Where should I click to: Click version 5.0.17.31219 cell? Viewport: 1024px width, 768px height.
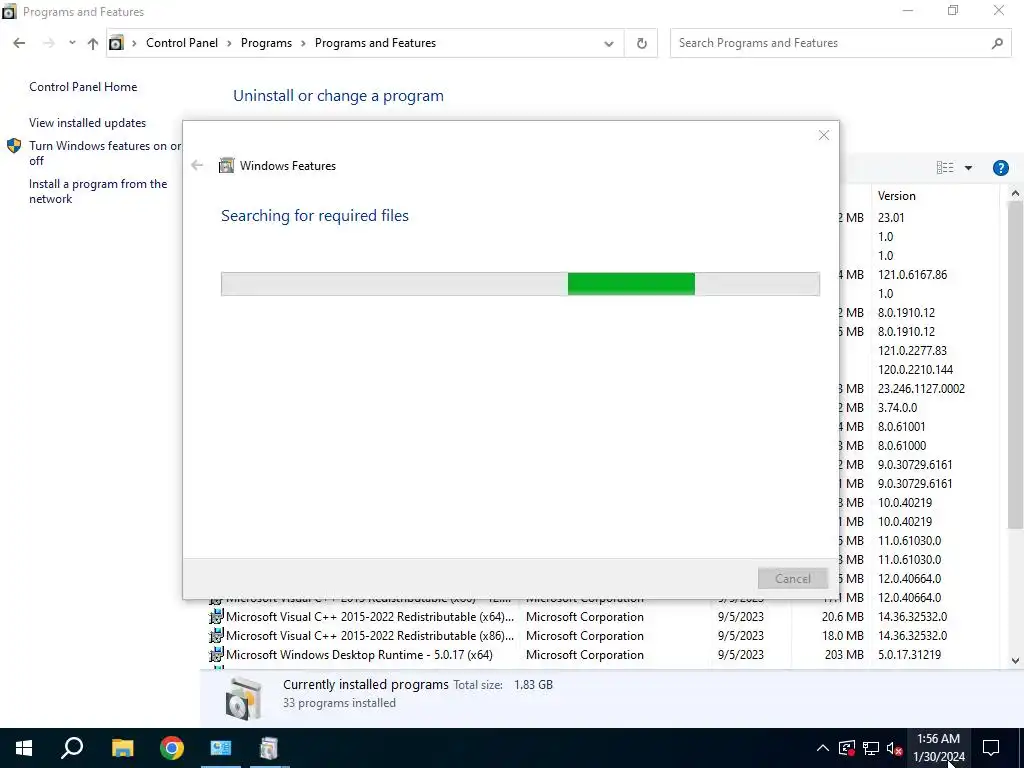click(909, 654)
